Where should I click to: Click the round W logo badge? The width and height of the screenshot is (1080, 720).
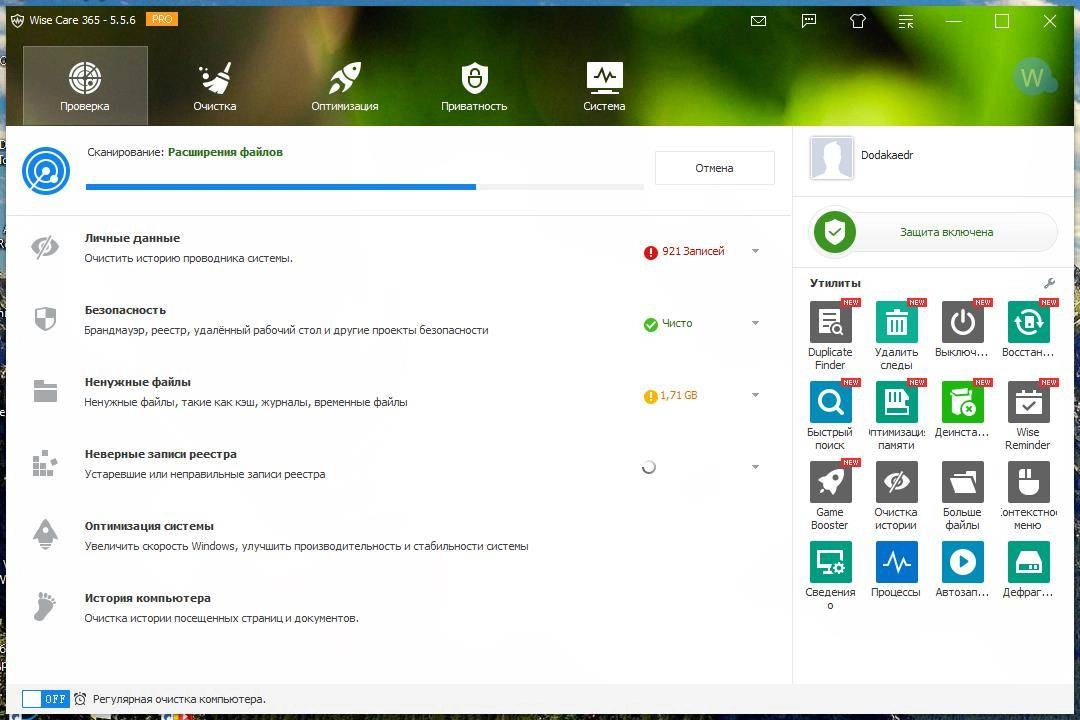[x=1032, y=76]
